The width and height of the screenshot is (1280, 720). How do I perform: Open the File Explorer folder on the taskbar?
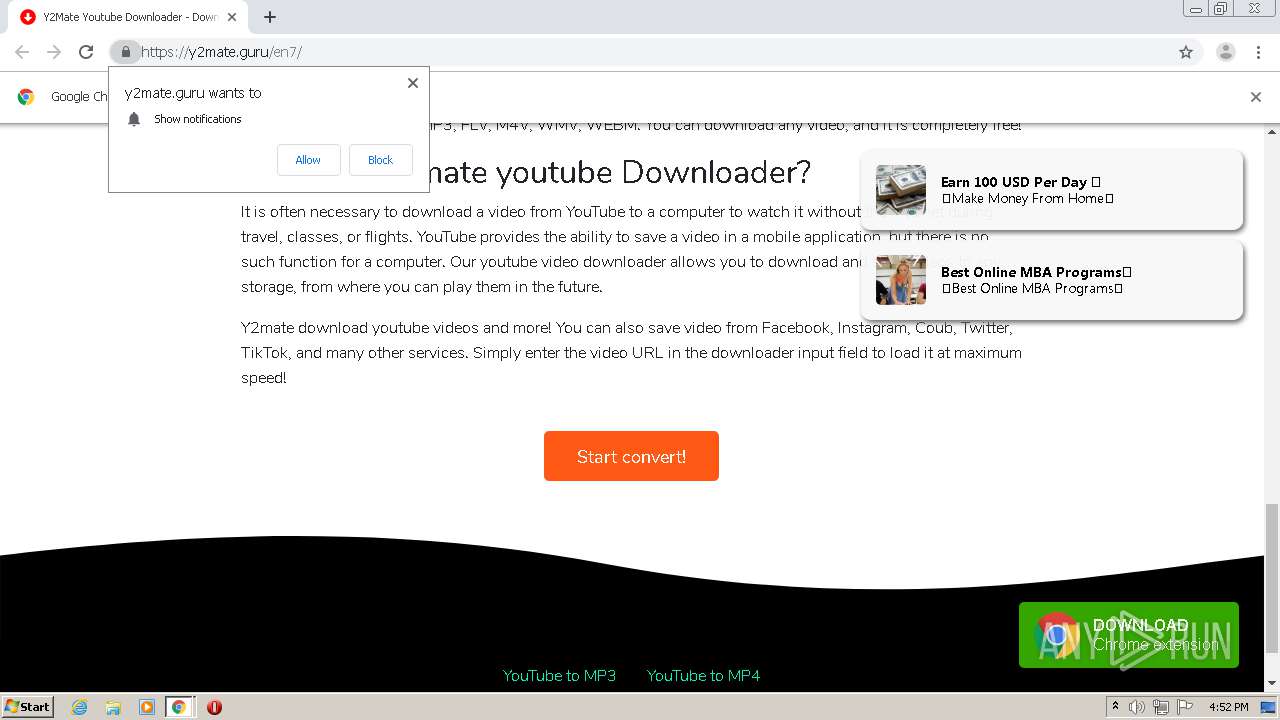[113, 707]
